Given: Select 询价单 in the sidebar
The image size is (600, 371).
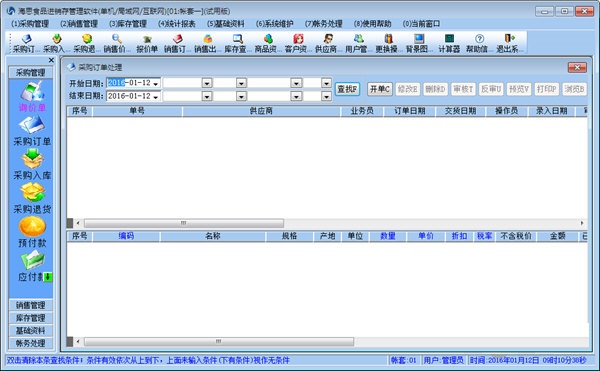Looking at the screenshot, I should [x=32, y=96].
